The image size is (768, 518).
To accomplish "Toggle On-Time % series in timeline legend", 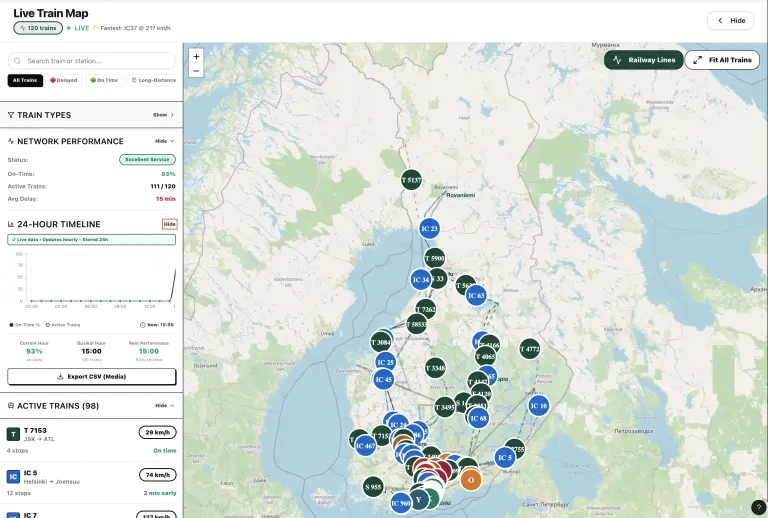I will click(24, 325).
